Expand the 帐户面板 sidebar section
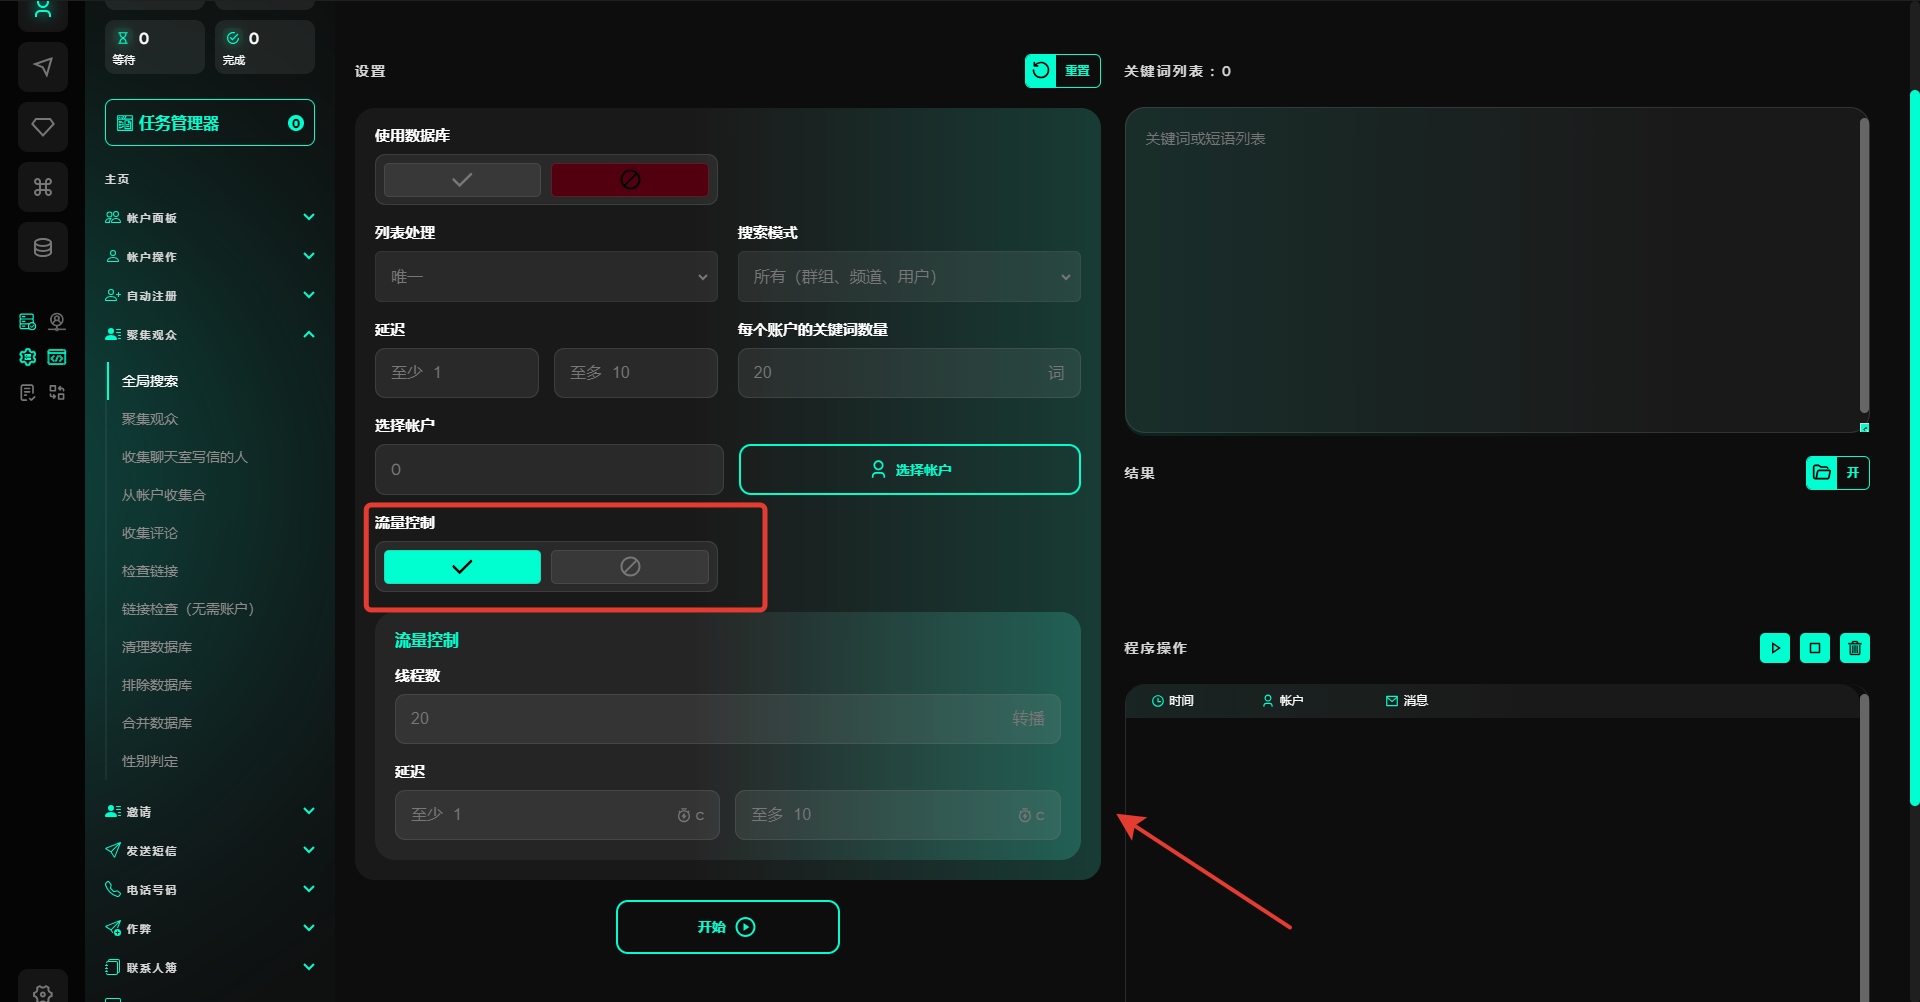This screenshot has height=1002, width=1920. click(210, 218)
